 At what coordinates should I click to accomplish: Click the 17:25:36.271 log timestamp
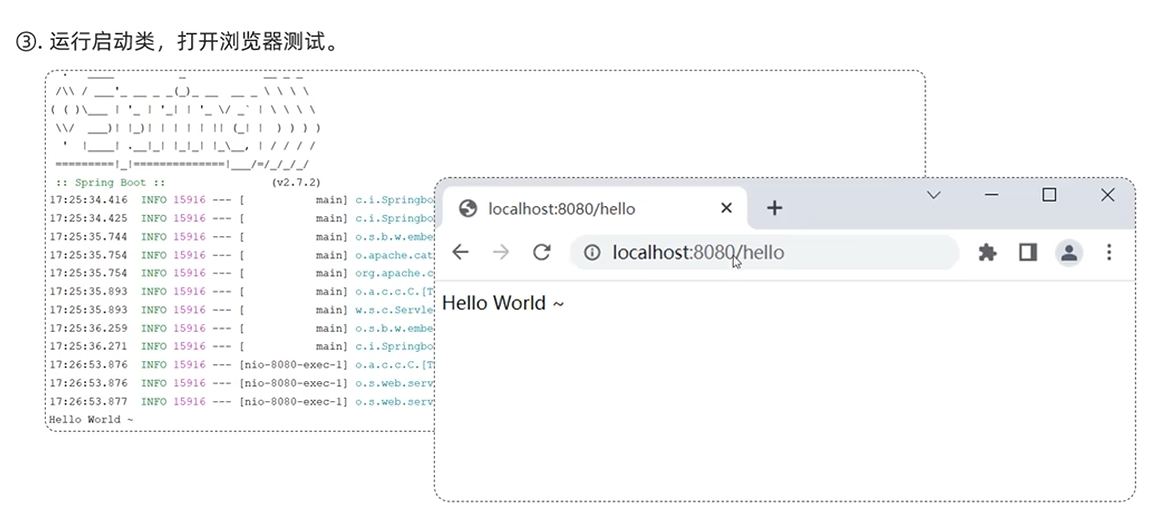click(x=88, y=346)
